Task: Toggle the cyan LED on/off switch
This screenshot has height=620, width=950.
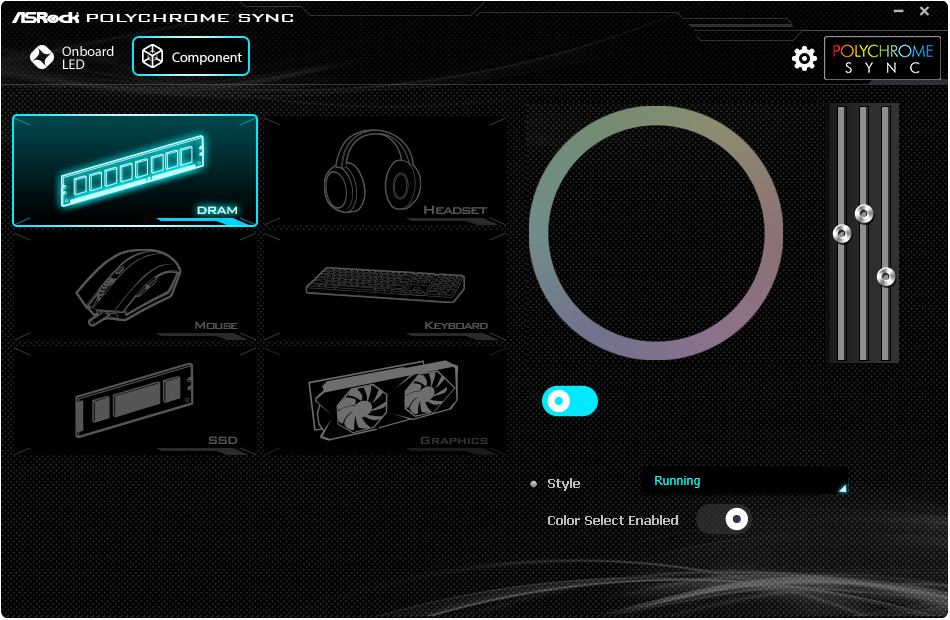Action: coord(570,401)
